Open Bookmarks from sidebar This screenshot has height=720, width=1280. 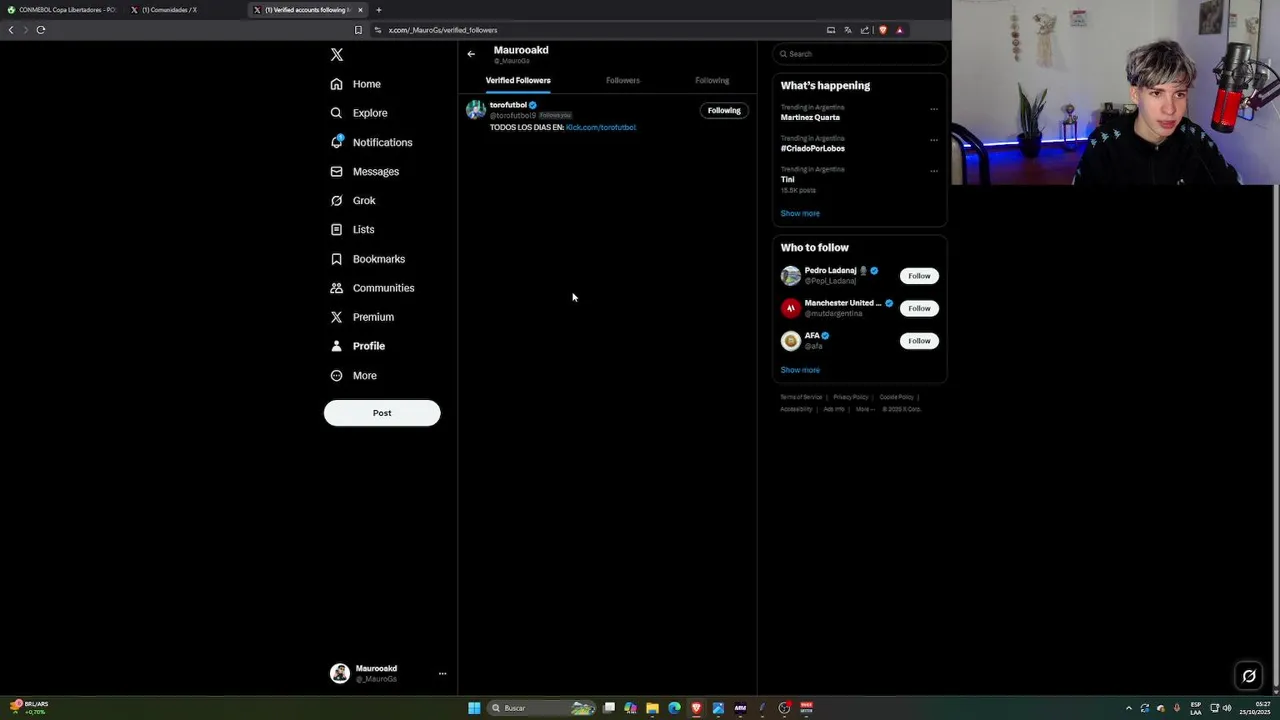[x=368, y=259]
